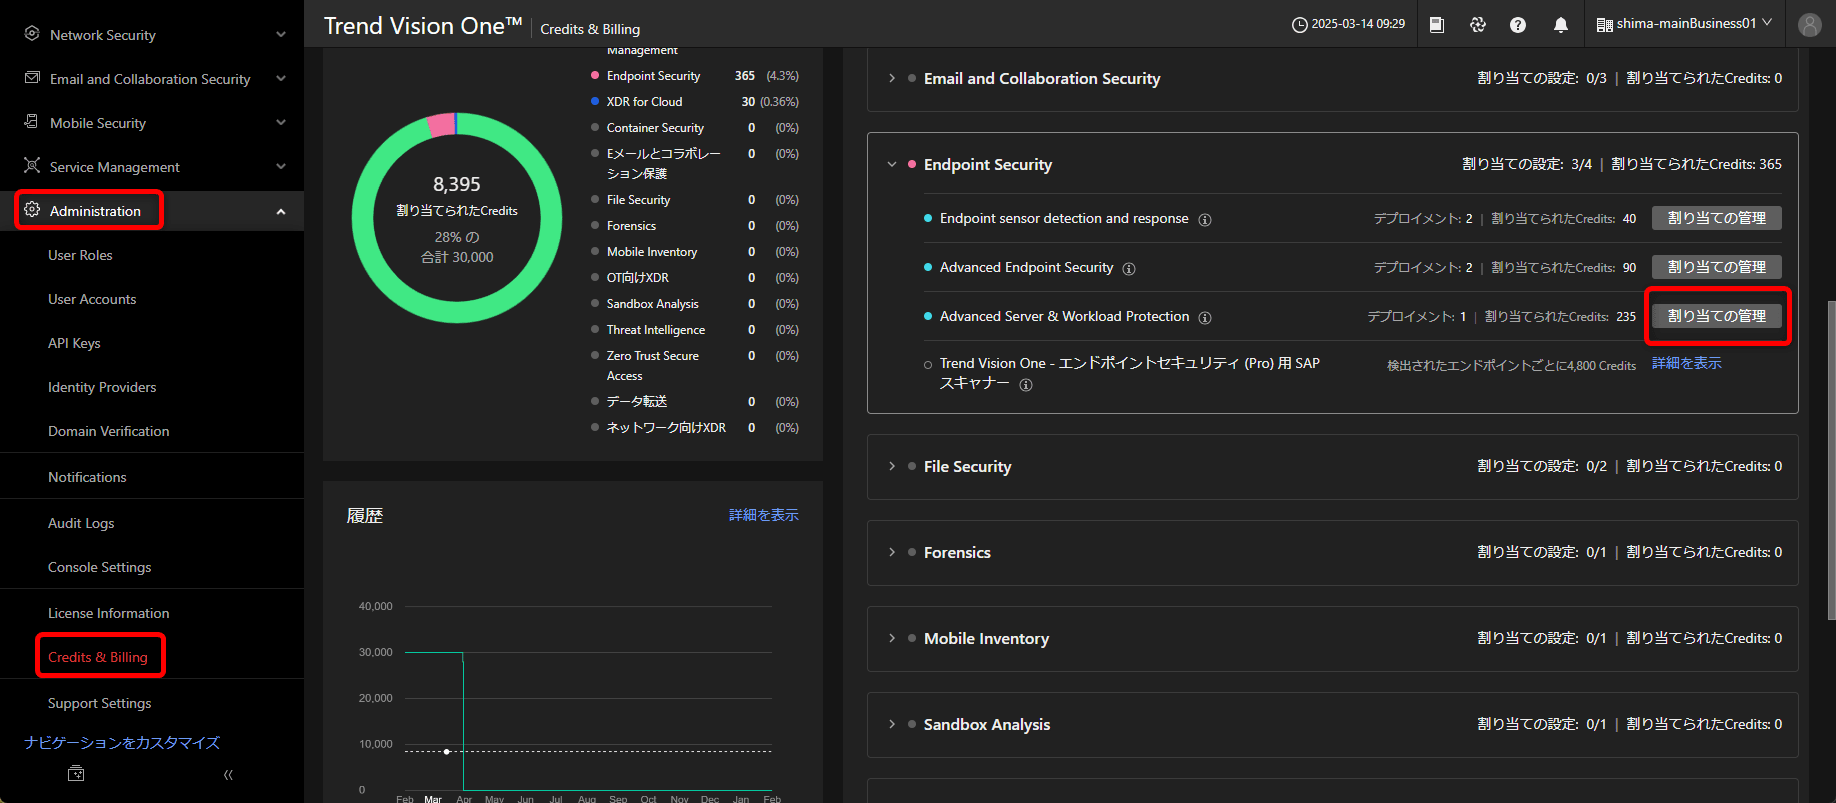Viewport: 1836px width, 803px height.
Task: Manage allocation for Advanced Endpoint Security
Action: pyautogui.click(x=1716, y=267)
